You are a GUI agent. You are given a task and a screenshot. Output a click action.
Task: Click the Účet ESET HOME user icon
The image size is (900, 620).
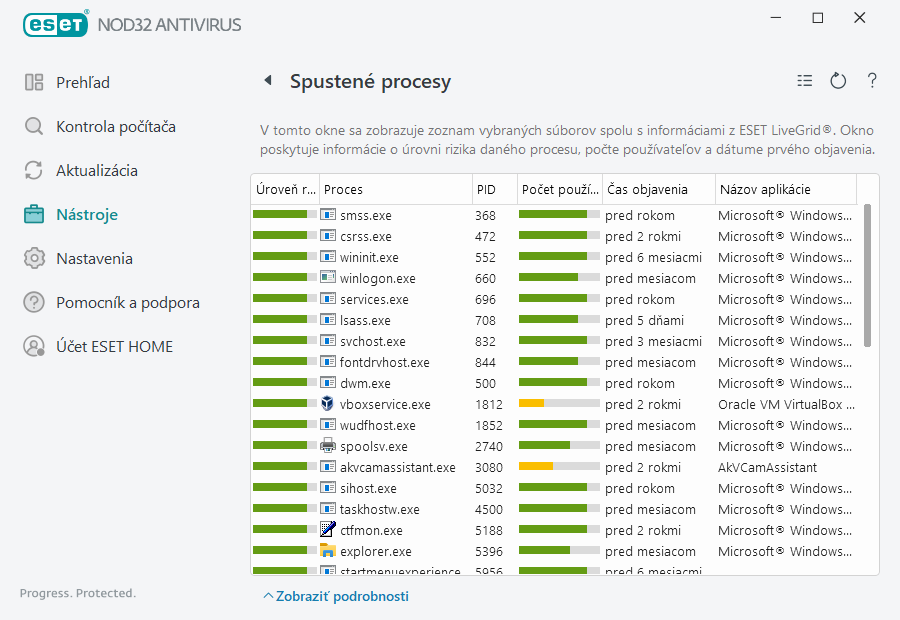tap(34, 347)
